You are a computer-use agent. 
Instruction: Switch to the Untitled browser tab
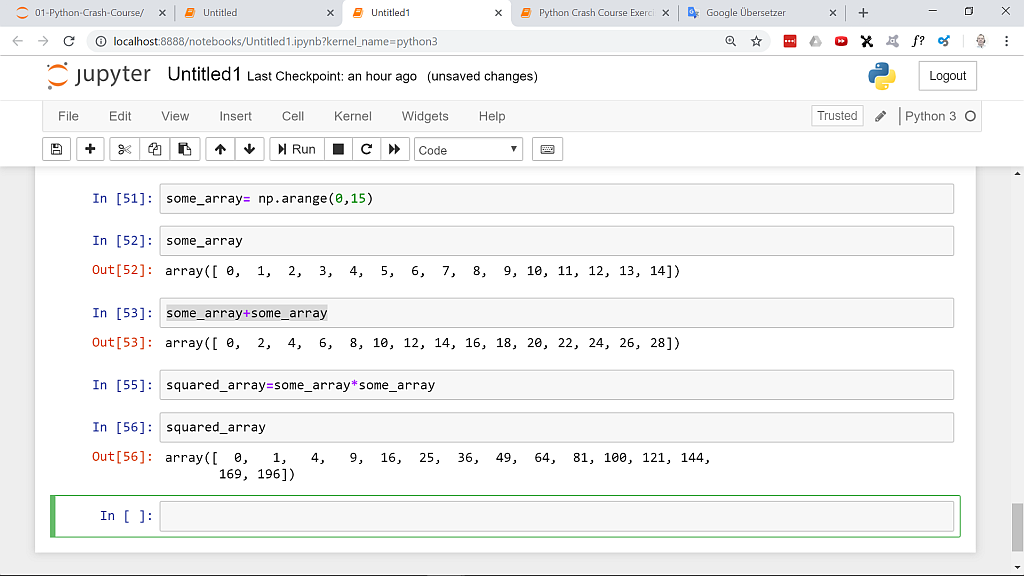point(259,13)
